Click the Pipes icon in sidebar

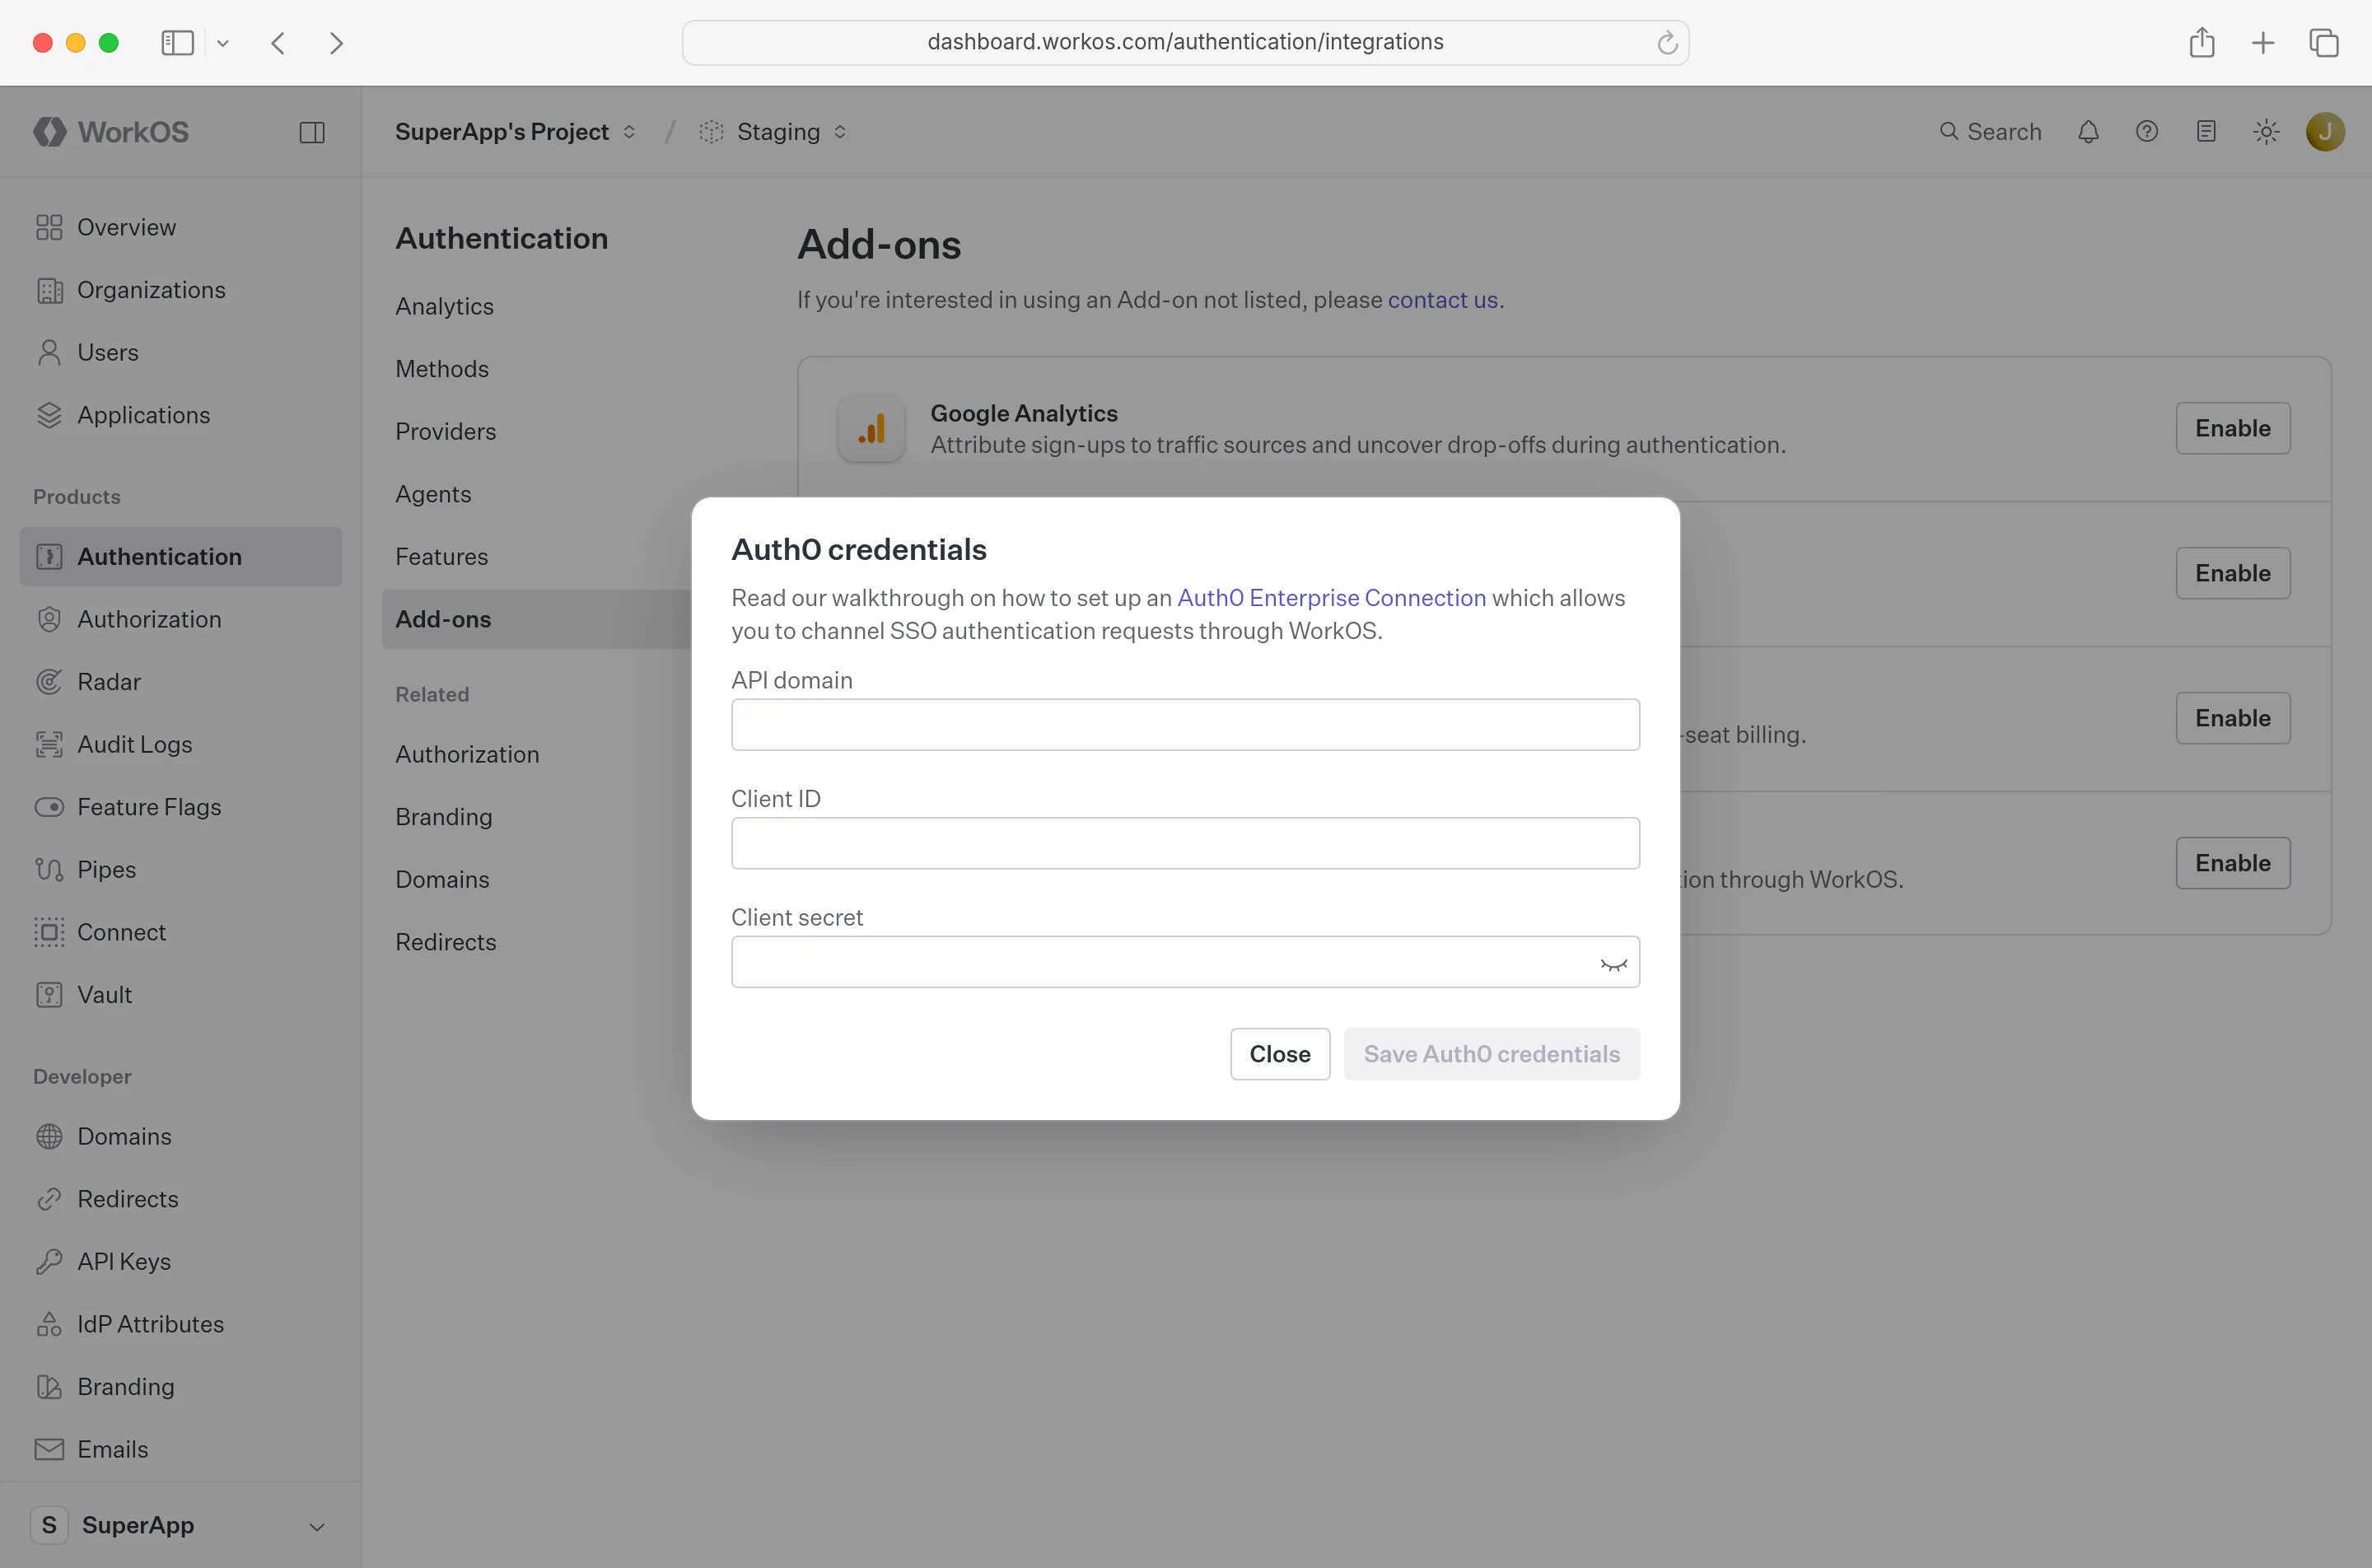(49, 870)
